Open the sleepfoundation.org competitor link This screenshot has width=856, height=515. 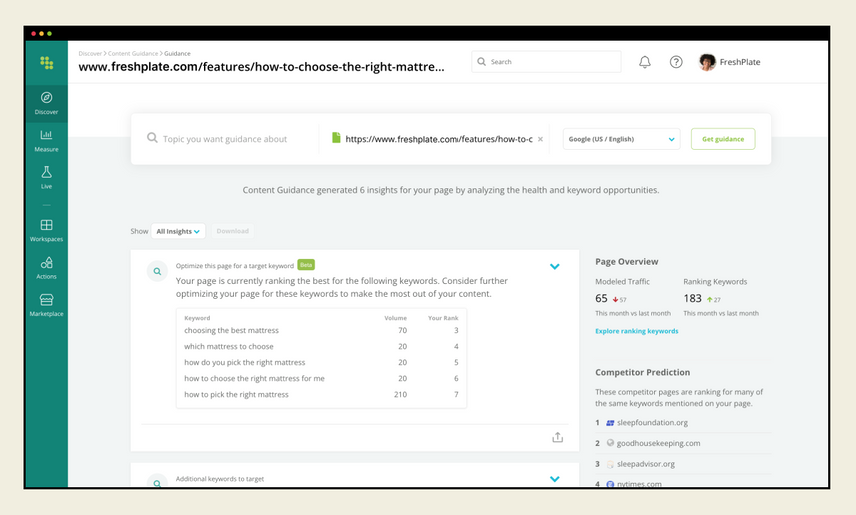pos(652,423)
